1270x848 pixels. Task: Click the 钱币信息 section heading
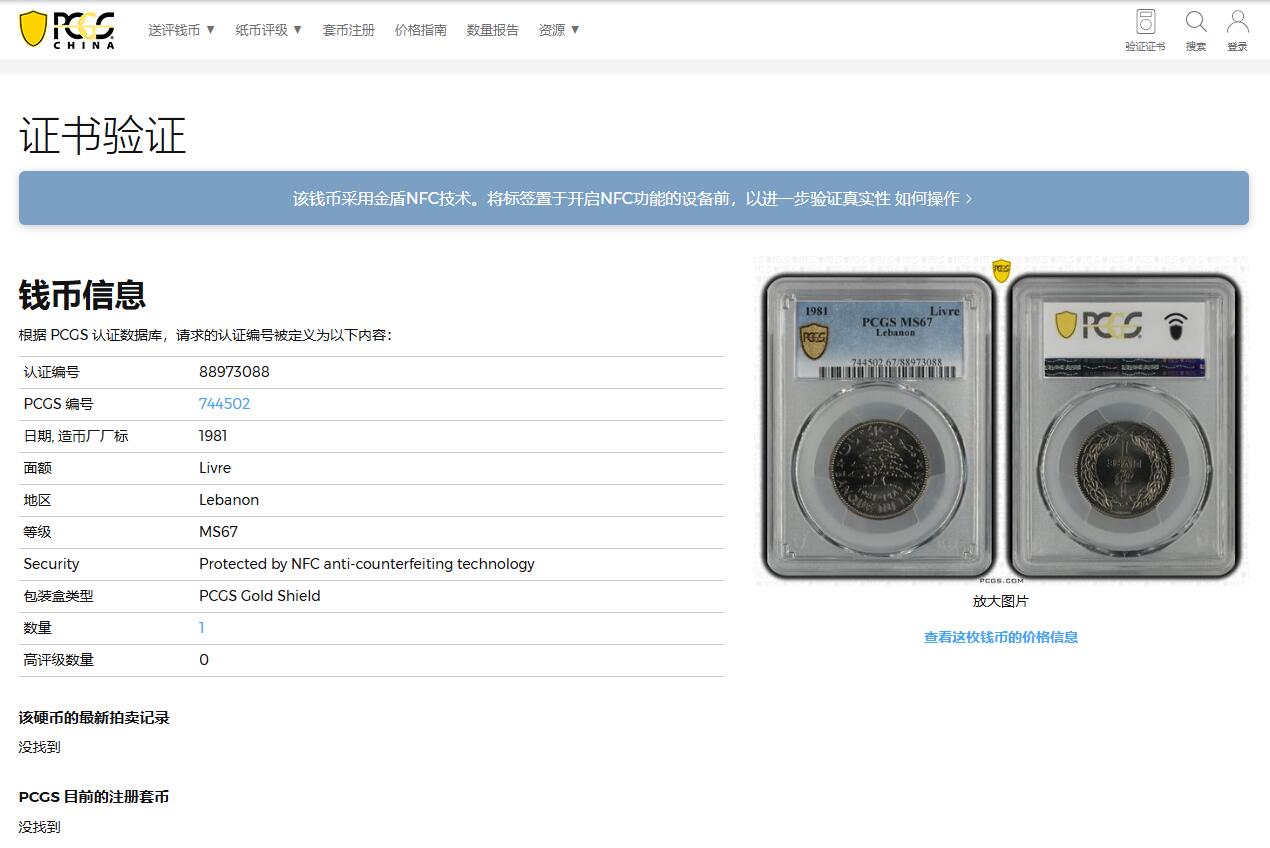coord(83,295)
